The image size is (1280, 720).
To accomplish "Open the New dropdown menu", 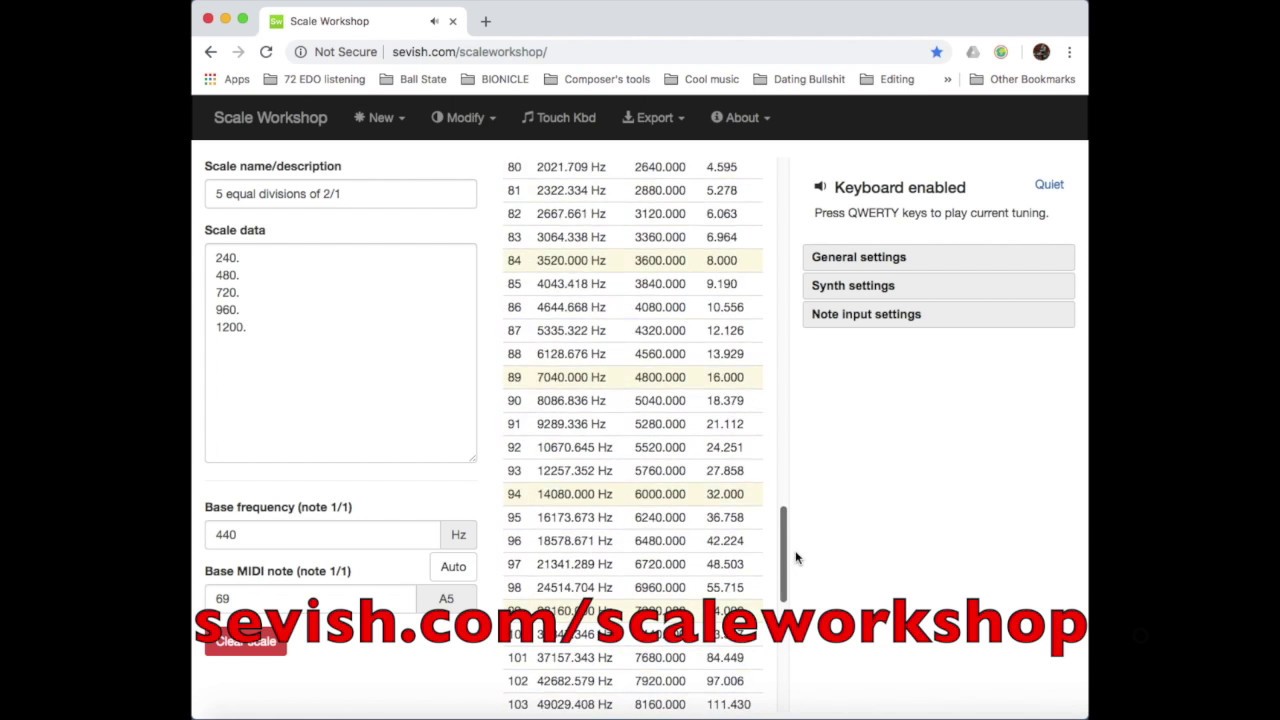I will tap(379, 118).
